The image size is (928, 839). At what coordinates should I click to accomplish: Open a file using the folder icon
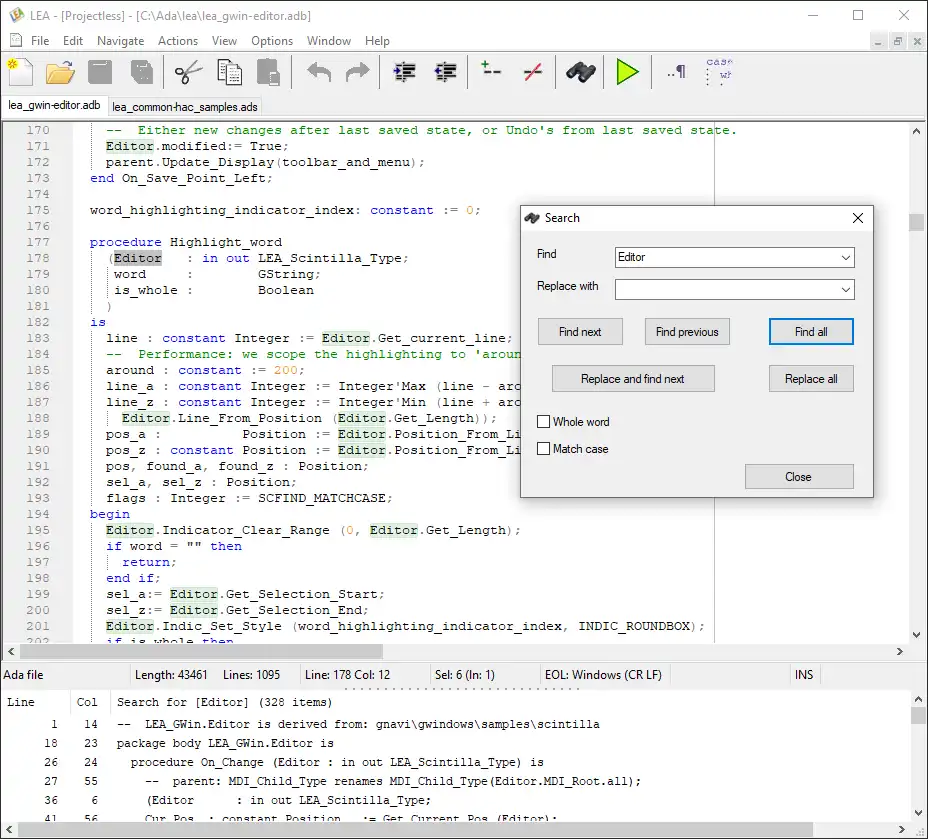click(60, 72)
